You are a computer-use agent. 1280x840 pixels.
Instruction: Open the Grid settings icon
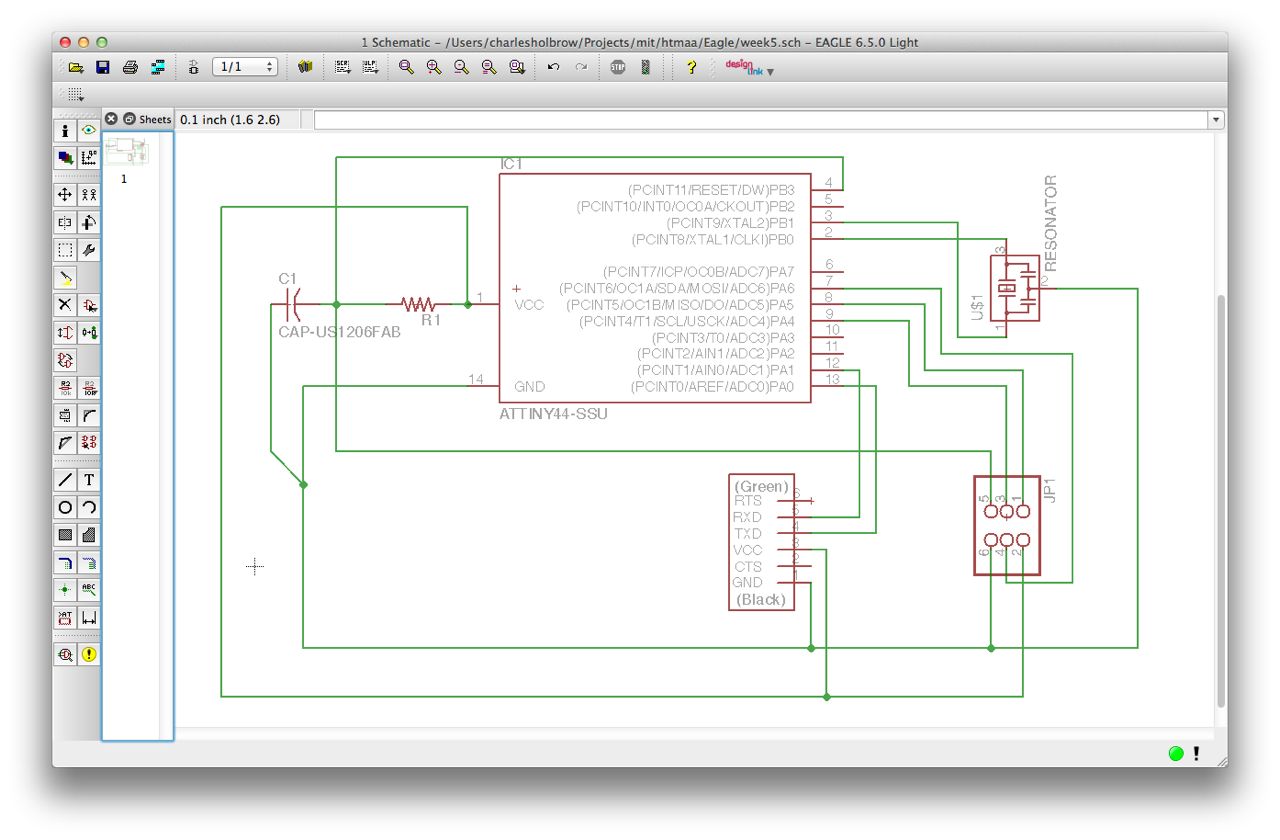point(75,94)
